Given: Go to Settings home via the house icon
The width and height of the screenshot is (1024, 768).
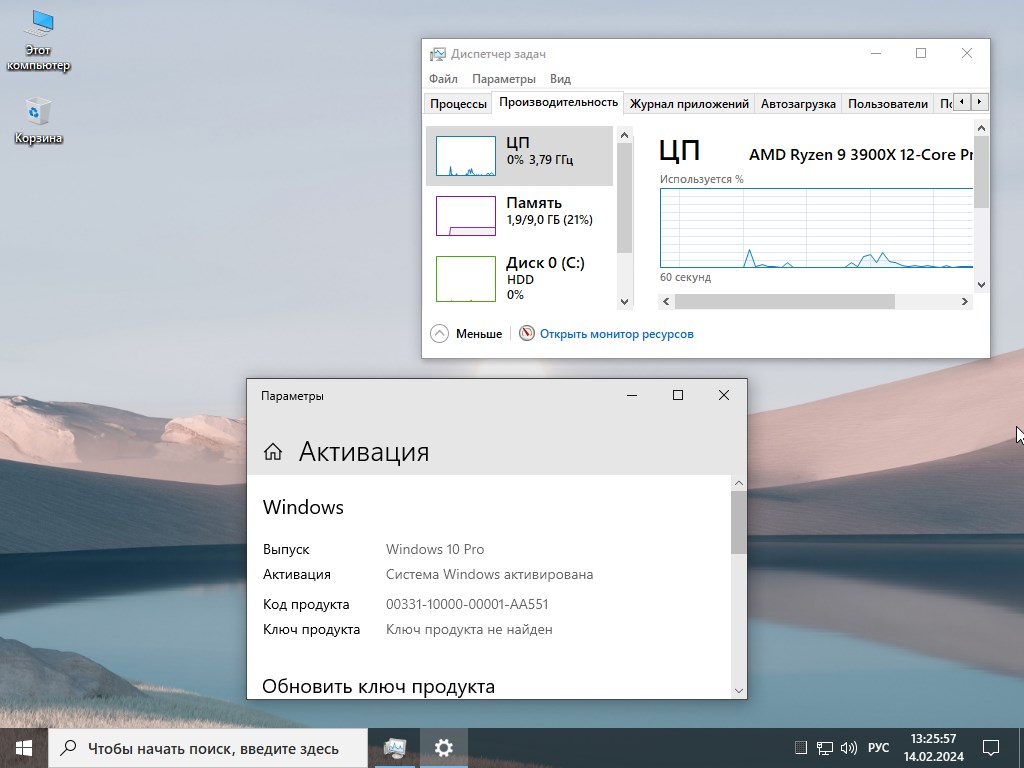Looking at the screenshot, I should (273, 451).
